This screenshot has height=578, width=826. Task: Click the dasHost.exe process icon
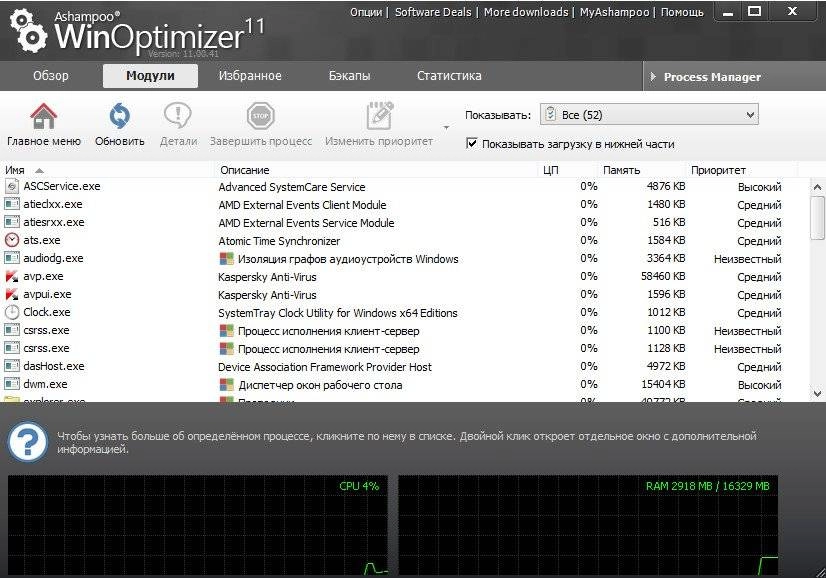(x=12, y=366)
